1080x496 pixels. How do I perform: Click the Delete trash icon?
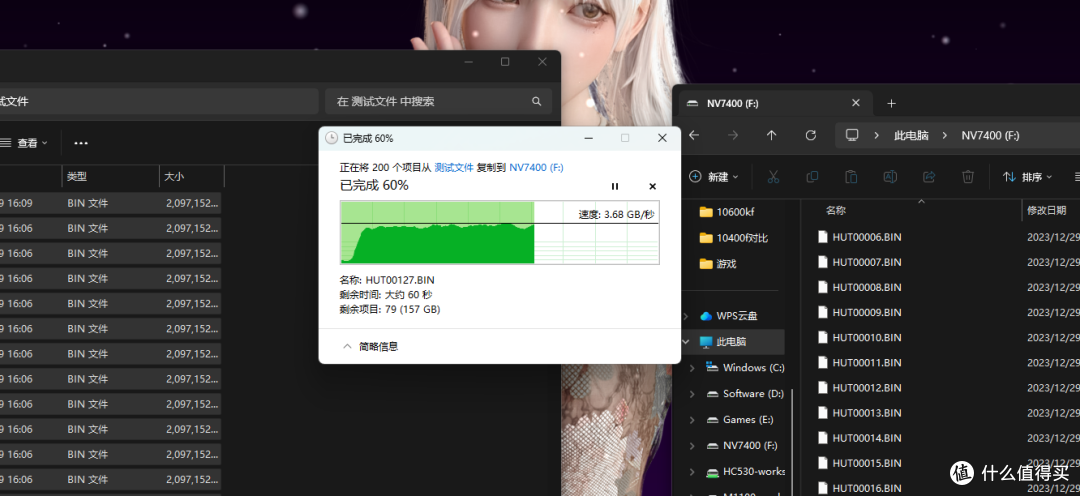tap(968, 177)
